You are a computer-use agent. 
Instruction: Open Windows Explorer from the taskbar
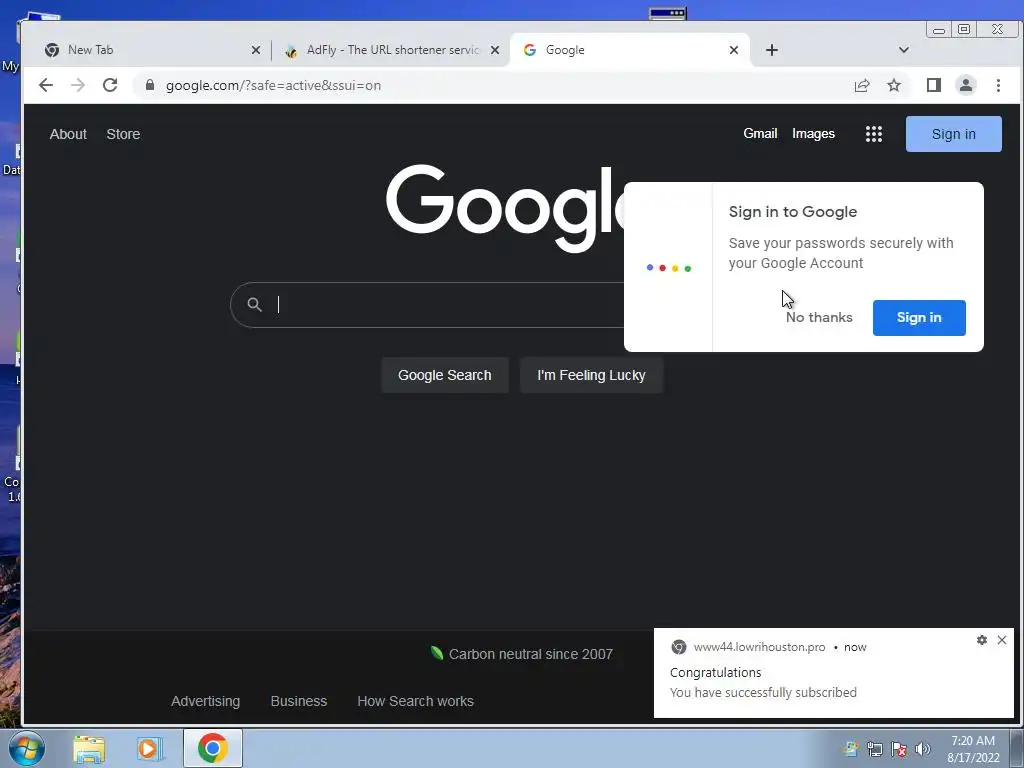point(89,749)
